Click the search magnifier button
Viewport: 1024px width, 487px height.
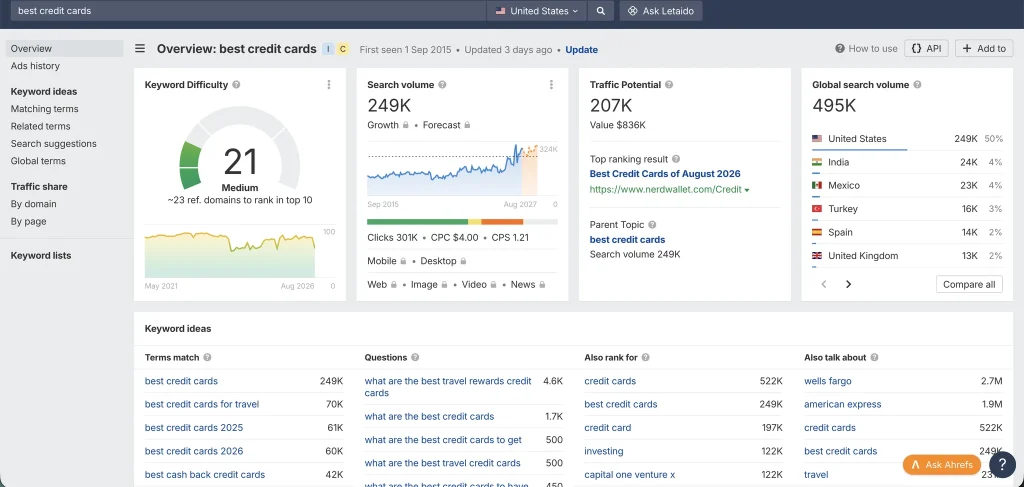(601, 10)
